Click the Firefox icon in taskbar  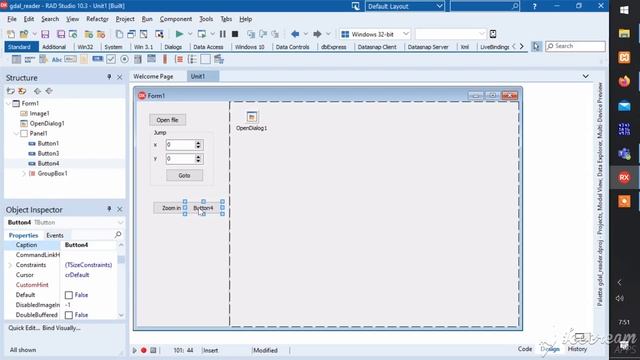click(x=624, y=81)
